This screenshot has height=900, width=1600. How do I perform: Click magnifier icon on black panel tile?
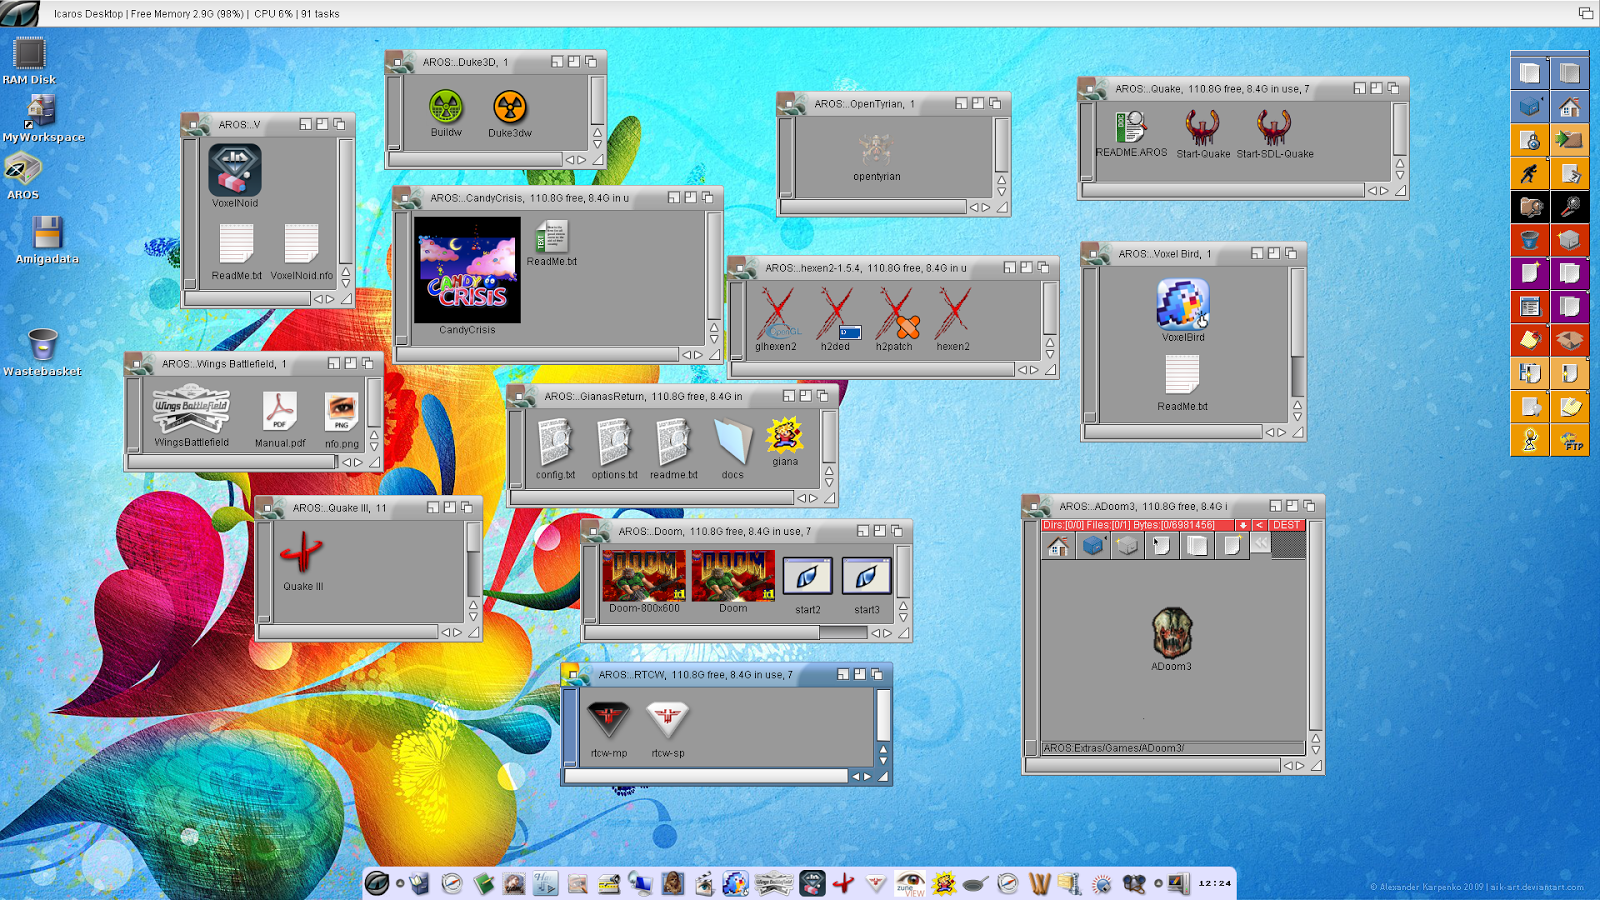click(x=1570, y=206)
